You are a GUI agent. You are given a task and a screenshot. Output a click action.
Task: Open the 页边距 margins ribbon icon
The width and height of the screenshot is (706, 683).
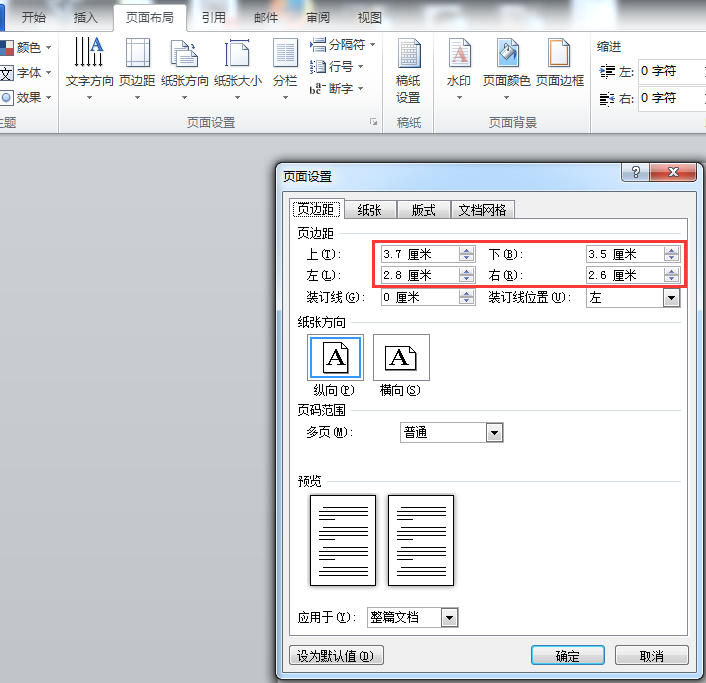click(x=137, y=68)
